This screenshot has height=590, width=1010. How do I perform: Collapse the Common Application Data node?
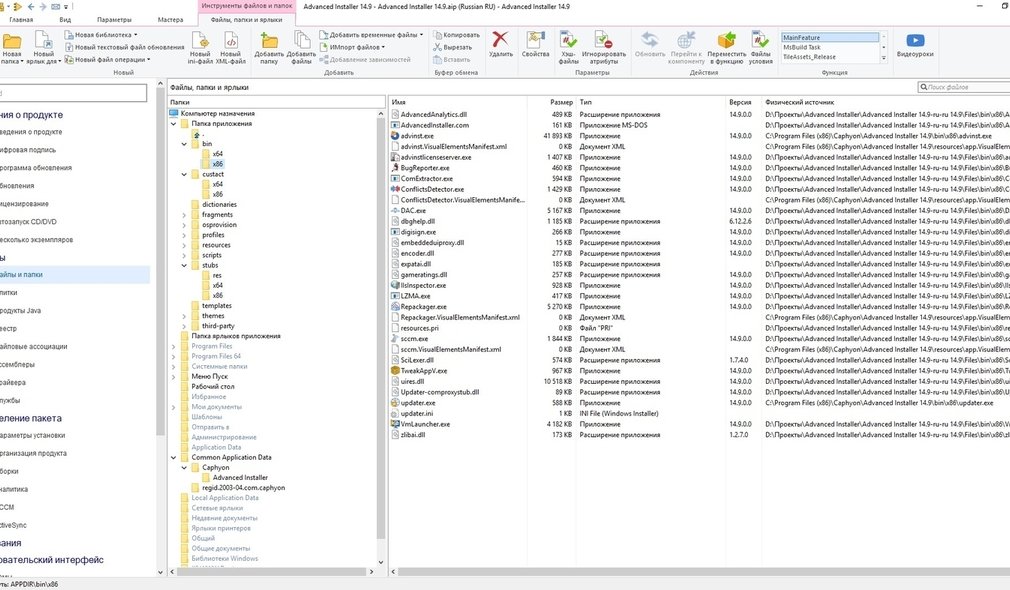coord(173,458)
